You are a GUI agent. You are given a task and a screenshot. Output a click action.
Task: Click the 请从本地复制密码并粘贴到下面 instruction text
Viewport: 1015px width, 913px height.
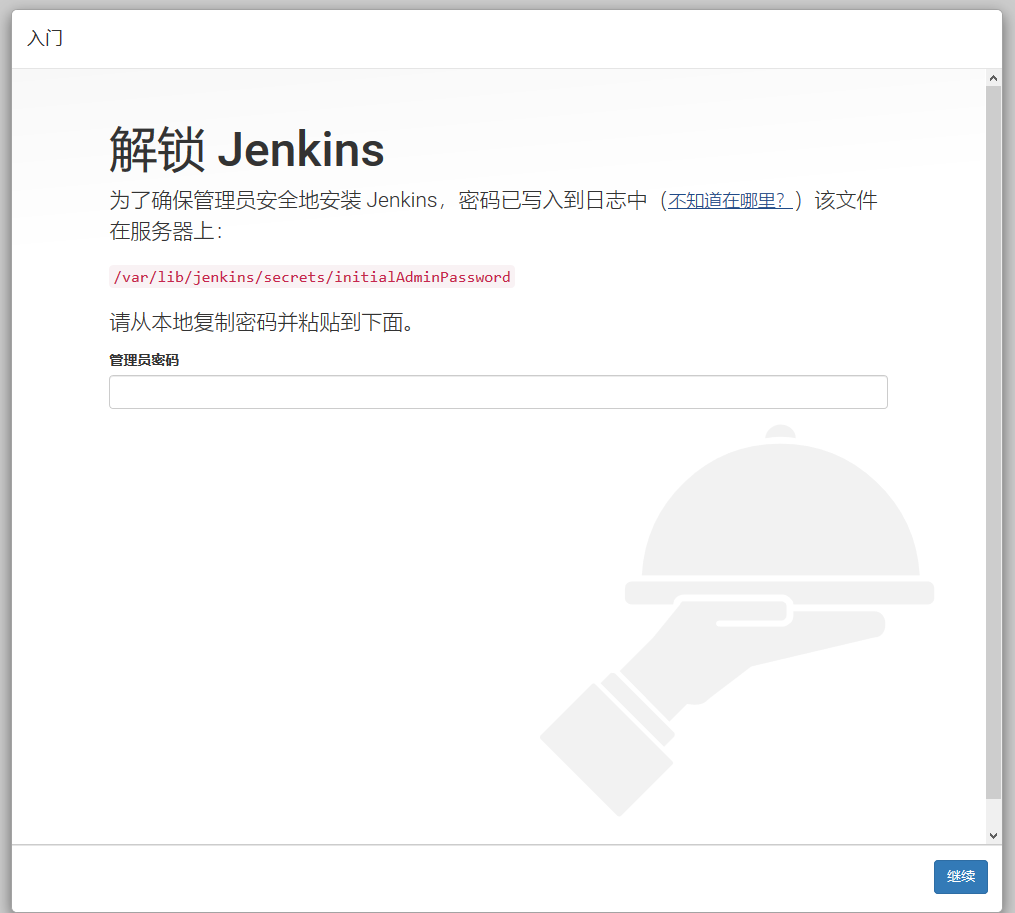pyautogui.click(x=262, y=322)
